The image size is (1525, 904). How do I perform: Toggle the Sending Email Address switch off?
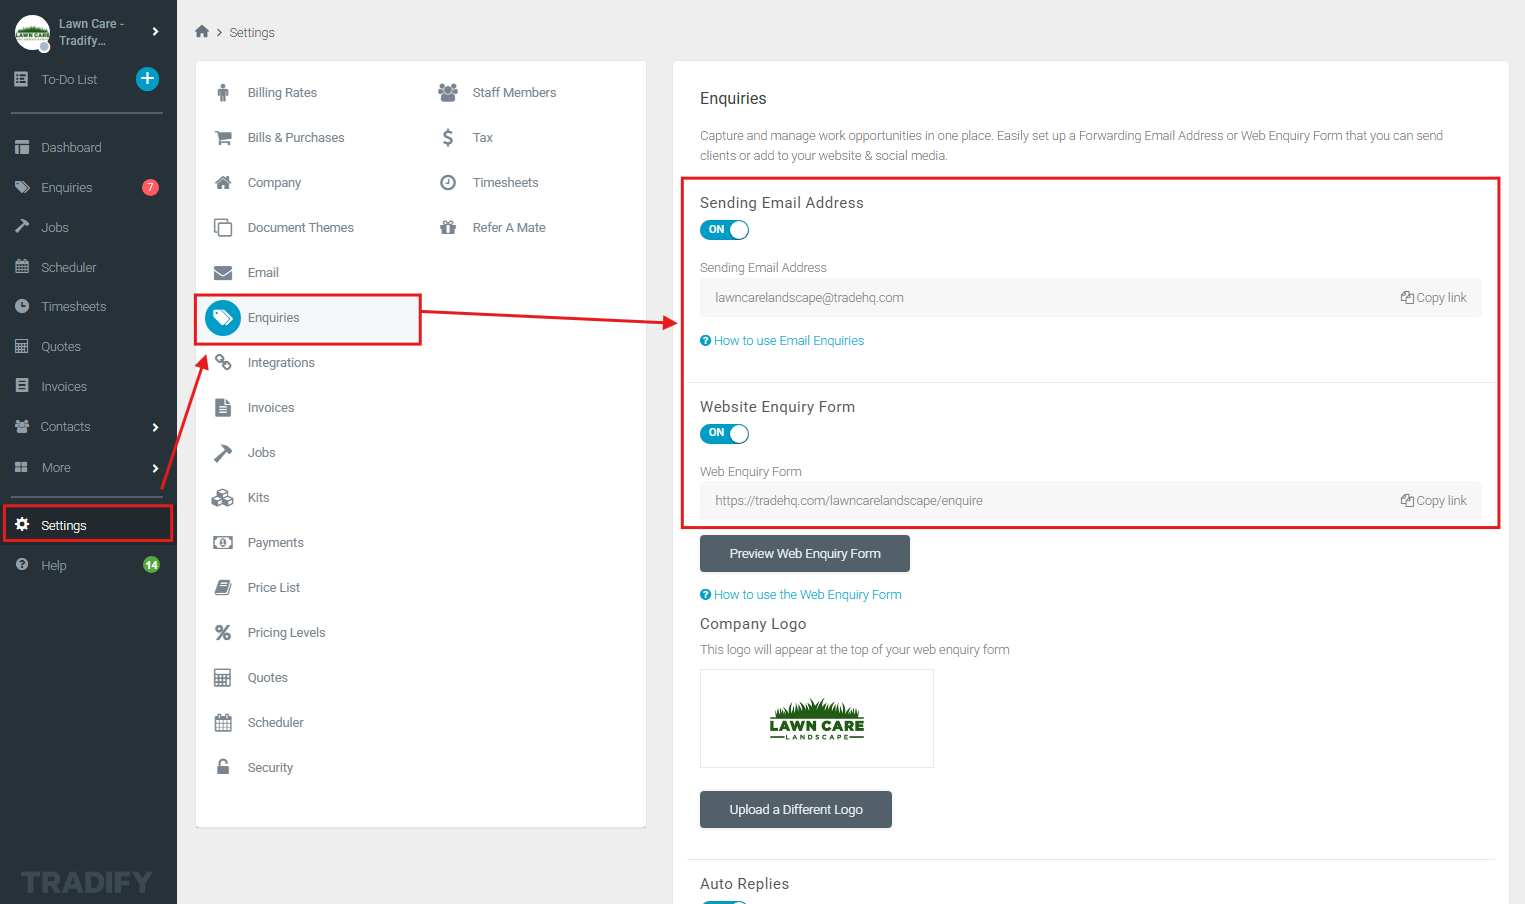coord(724,230)
